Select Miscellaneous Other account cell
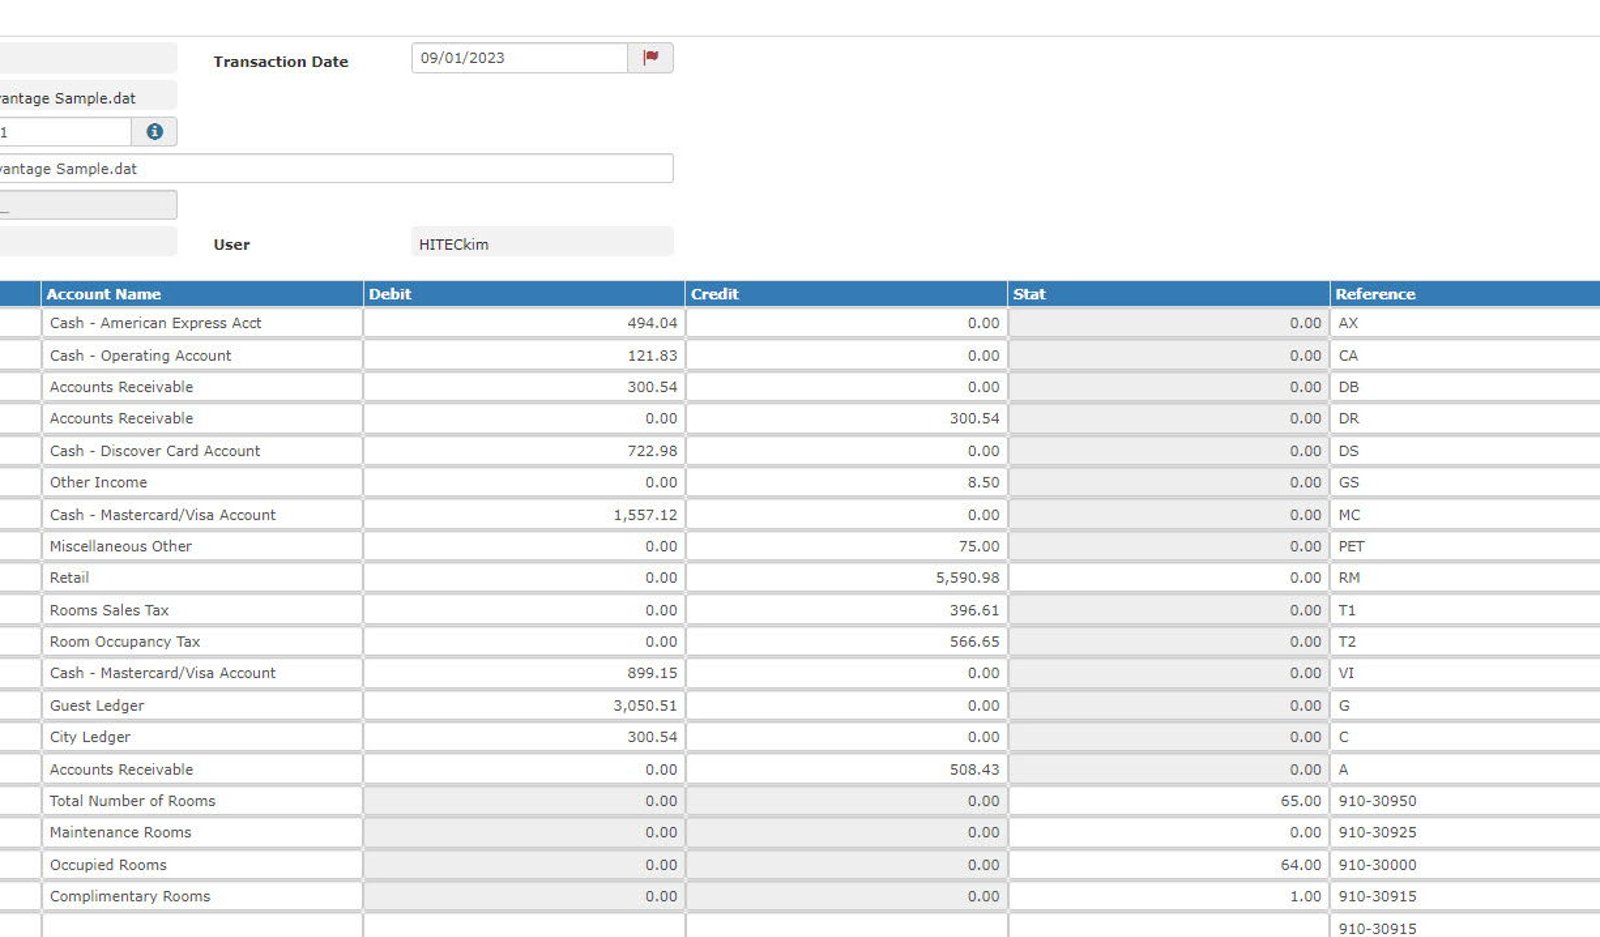This screenshot has height=937, width=1600. pos(202,546)
